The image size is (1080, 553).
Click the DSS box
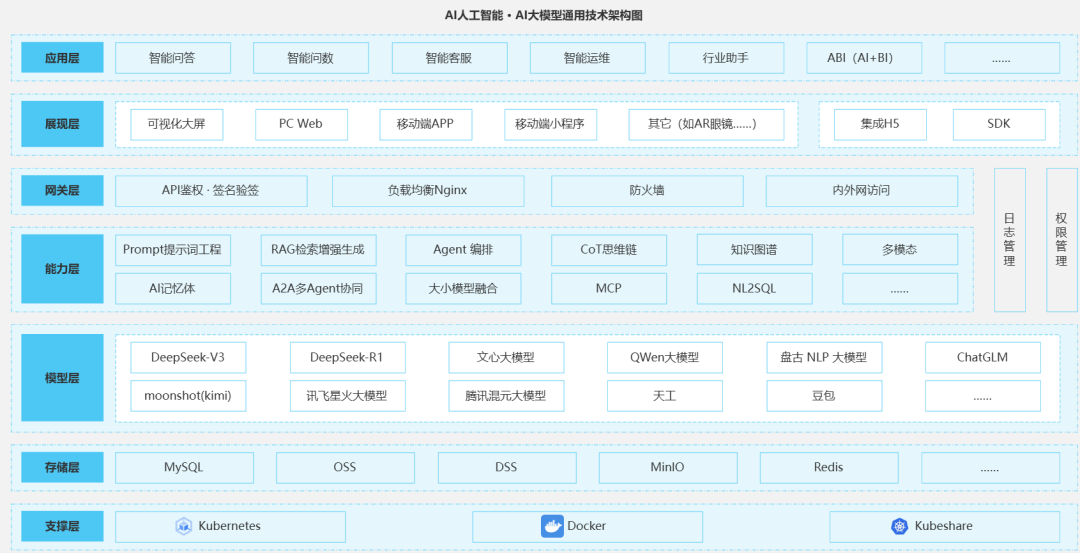point(506,468)
